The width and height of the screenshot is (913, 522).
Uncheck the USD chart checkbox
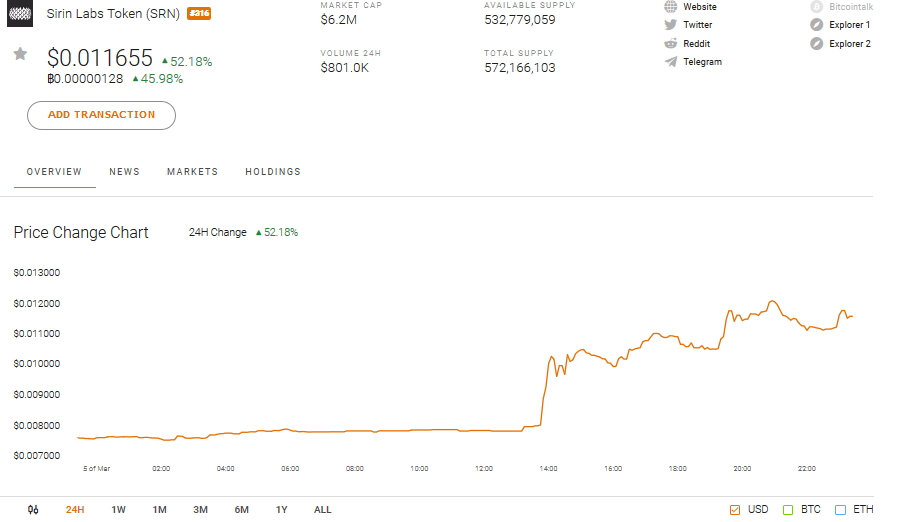tap(735, 510)
